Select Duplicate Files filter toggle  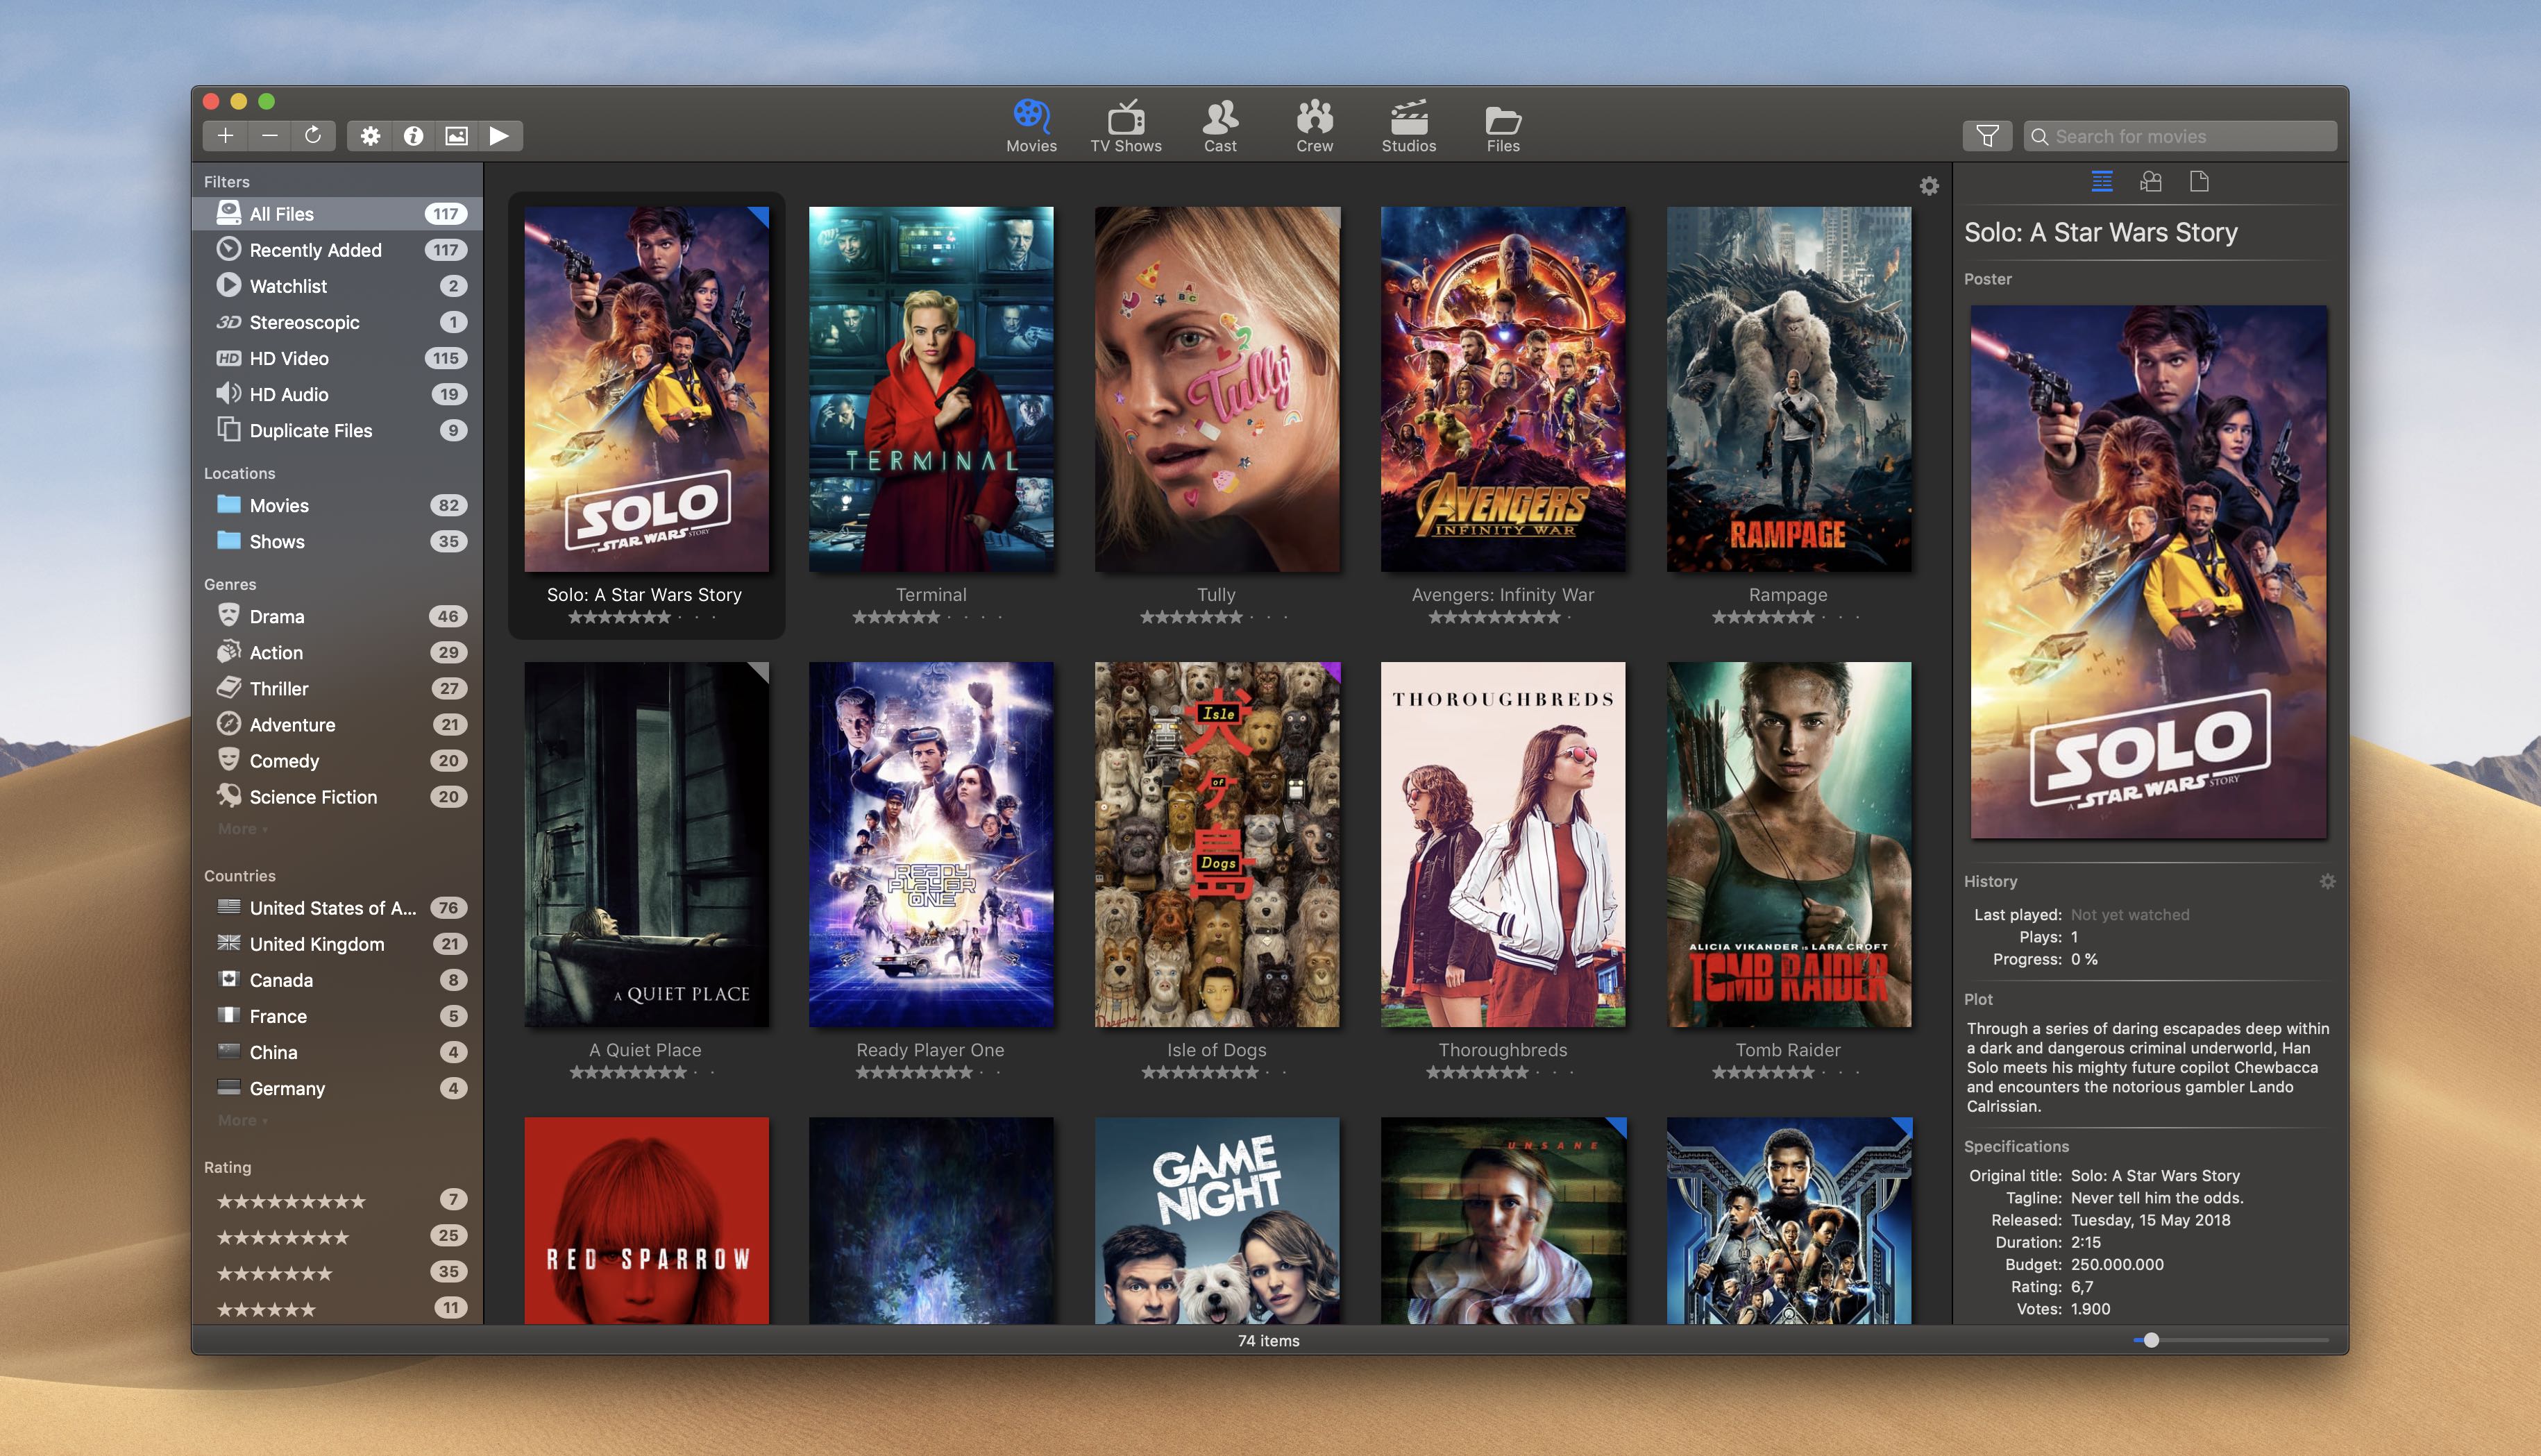[312, 428]
